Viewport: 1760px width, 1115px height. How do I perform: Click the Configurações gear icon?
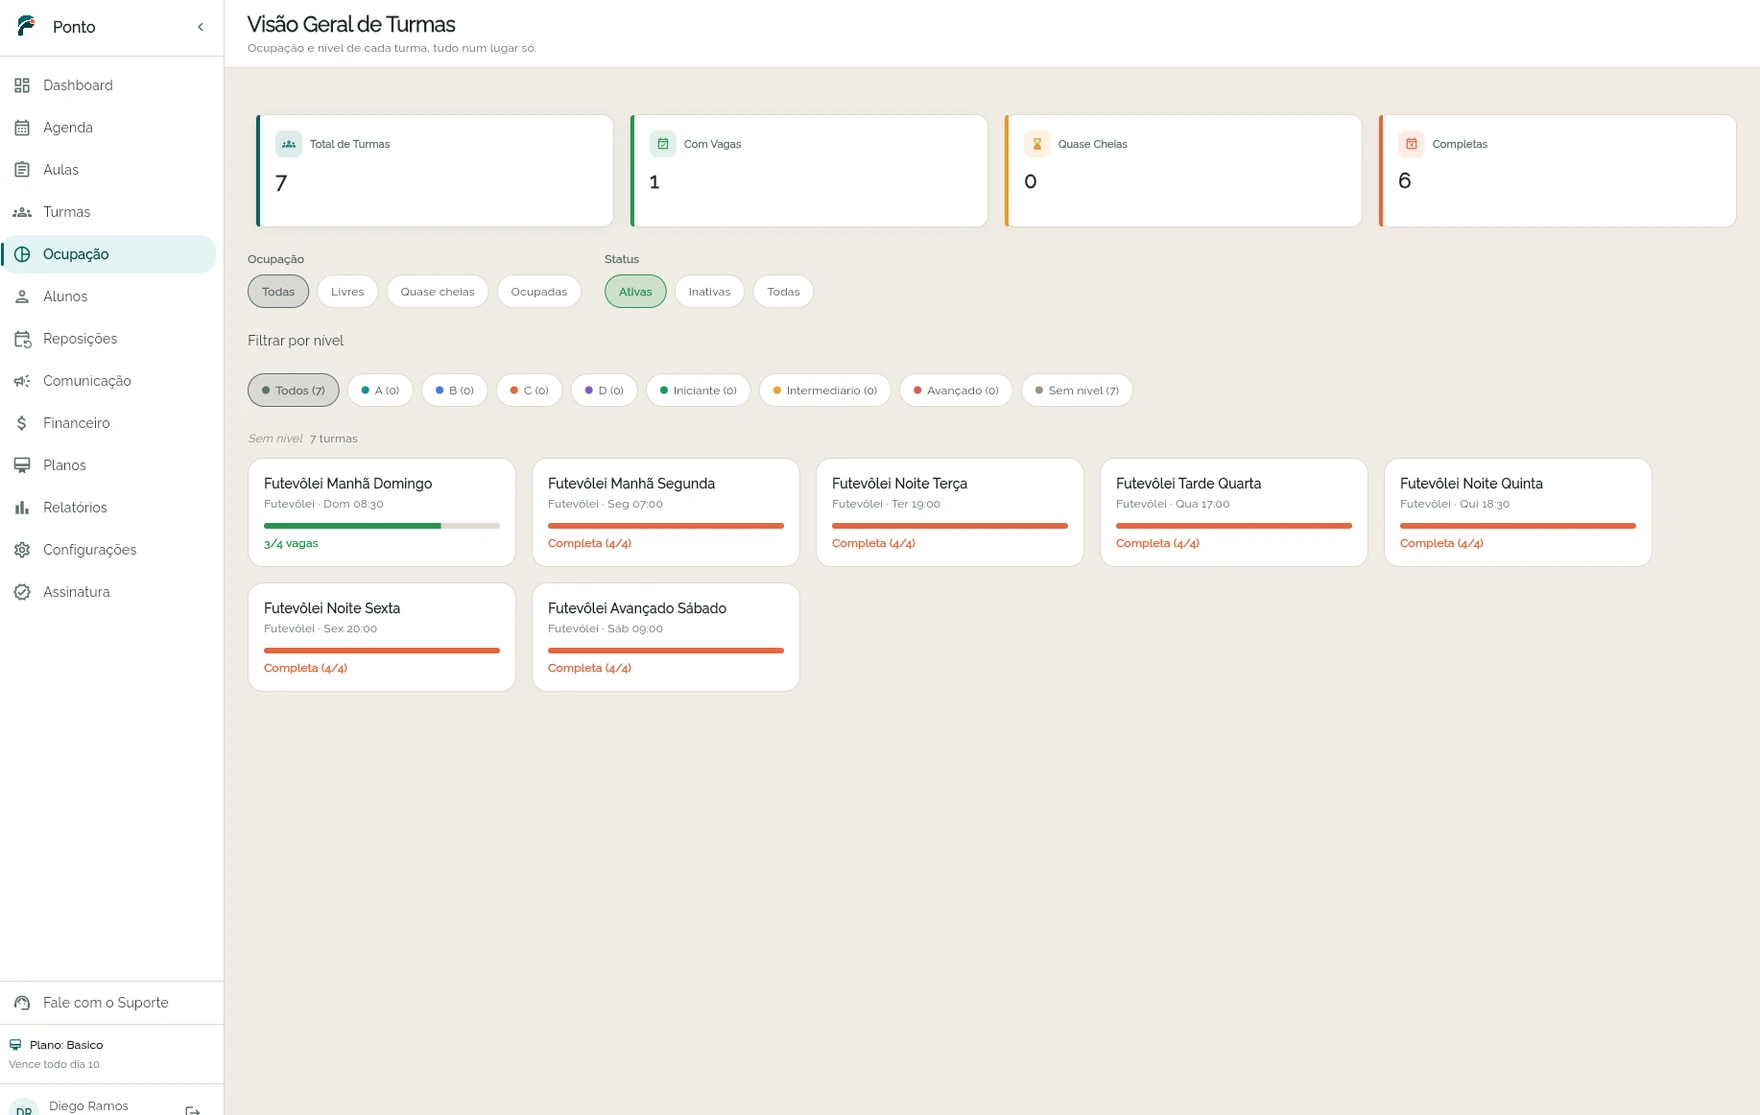click(x=22, y=550)
